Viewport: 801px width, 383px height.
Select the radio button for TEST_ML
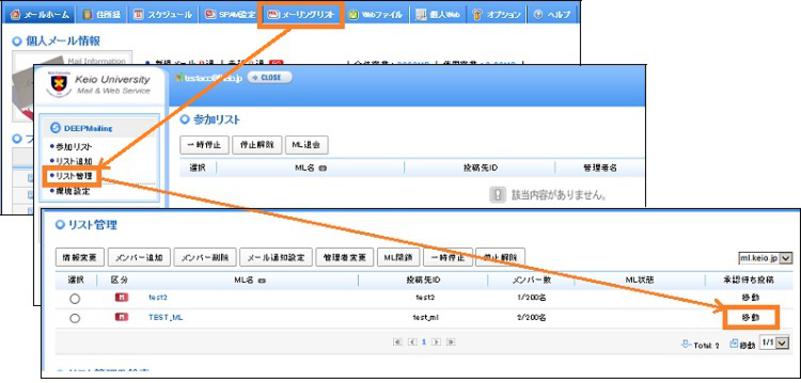click(75, 318)
